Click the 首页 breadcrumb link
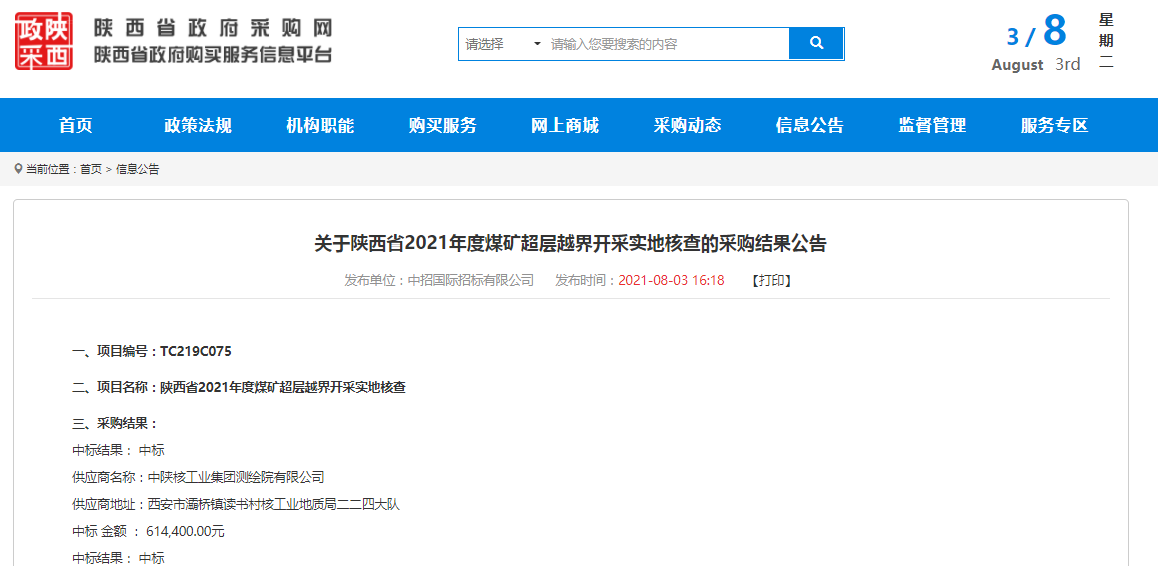Screen dimensions: 1158x566 pos(91,169)
